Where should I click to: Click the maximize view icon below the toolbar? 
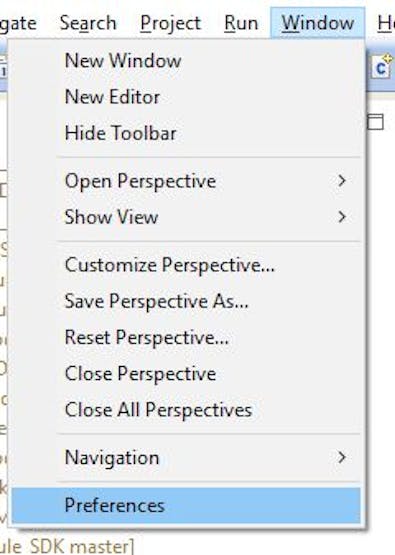point(376,122)
